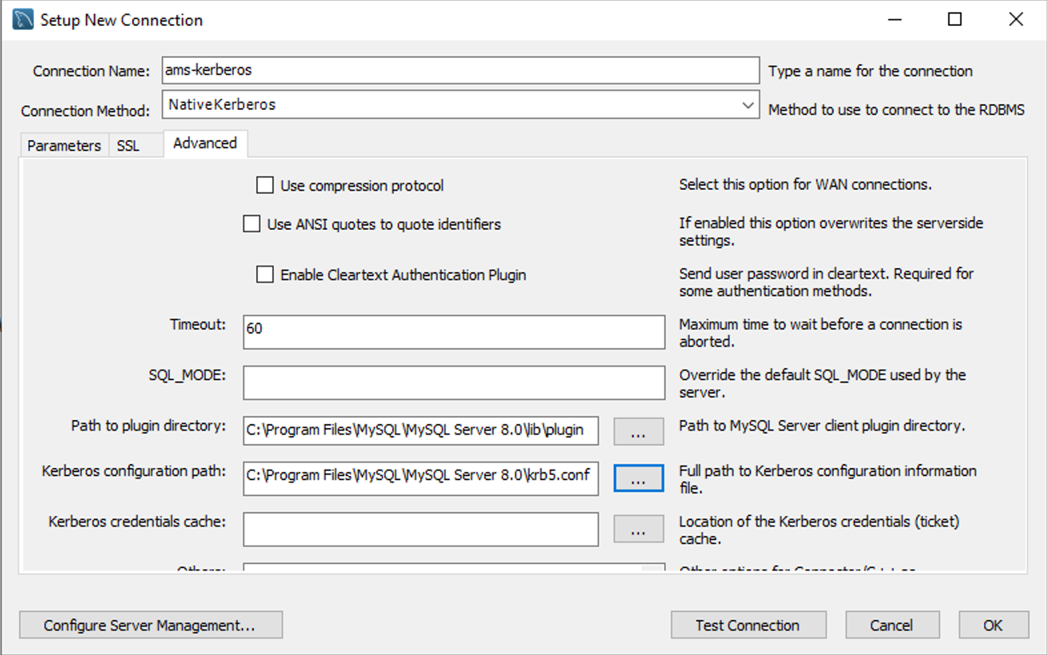Click the 'Kerberos configuration path:' label
The image size is (1047, 655).
coord(134,471)
